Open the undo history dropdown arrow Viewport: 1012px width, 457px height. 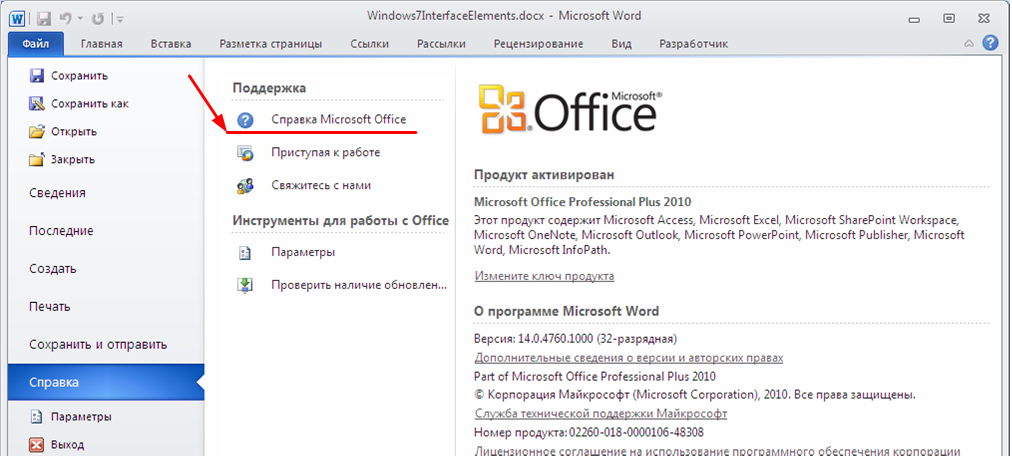click(x=80, y=19)
